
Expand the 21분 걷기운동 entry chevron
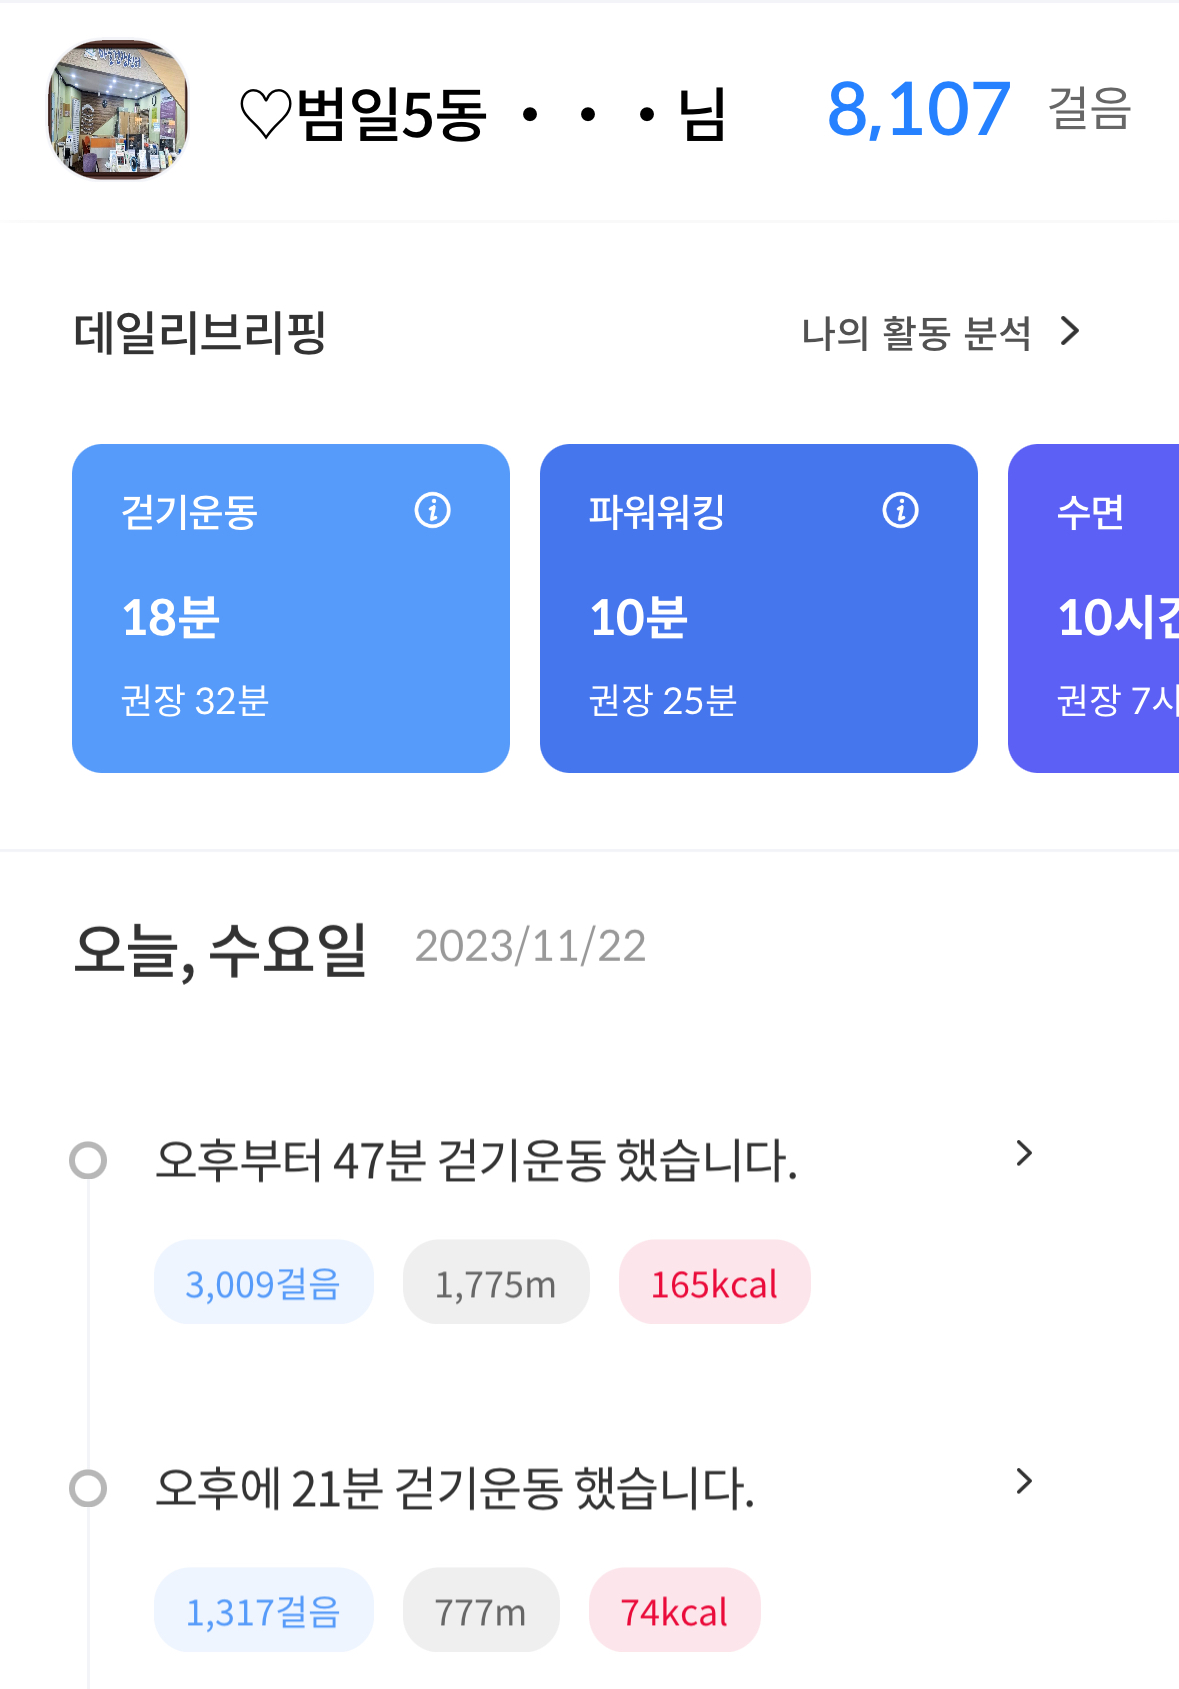1023,1482
